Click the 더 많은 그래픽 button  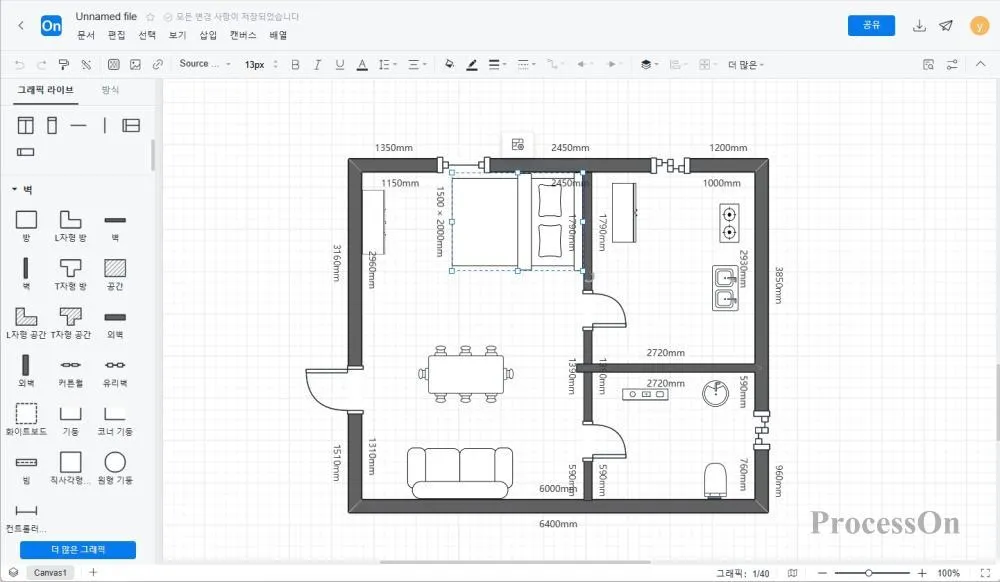pyautogui.click(x=78, y=549)
